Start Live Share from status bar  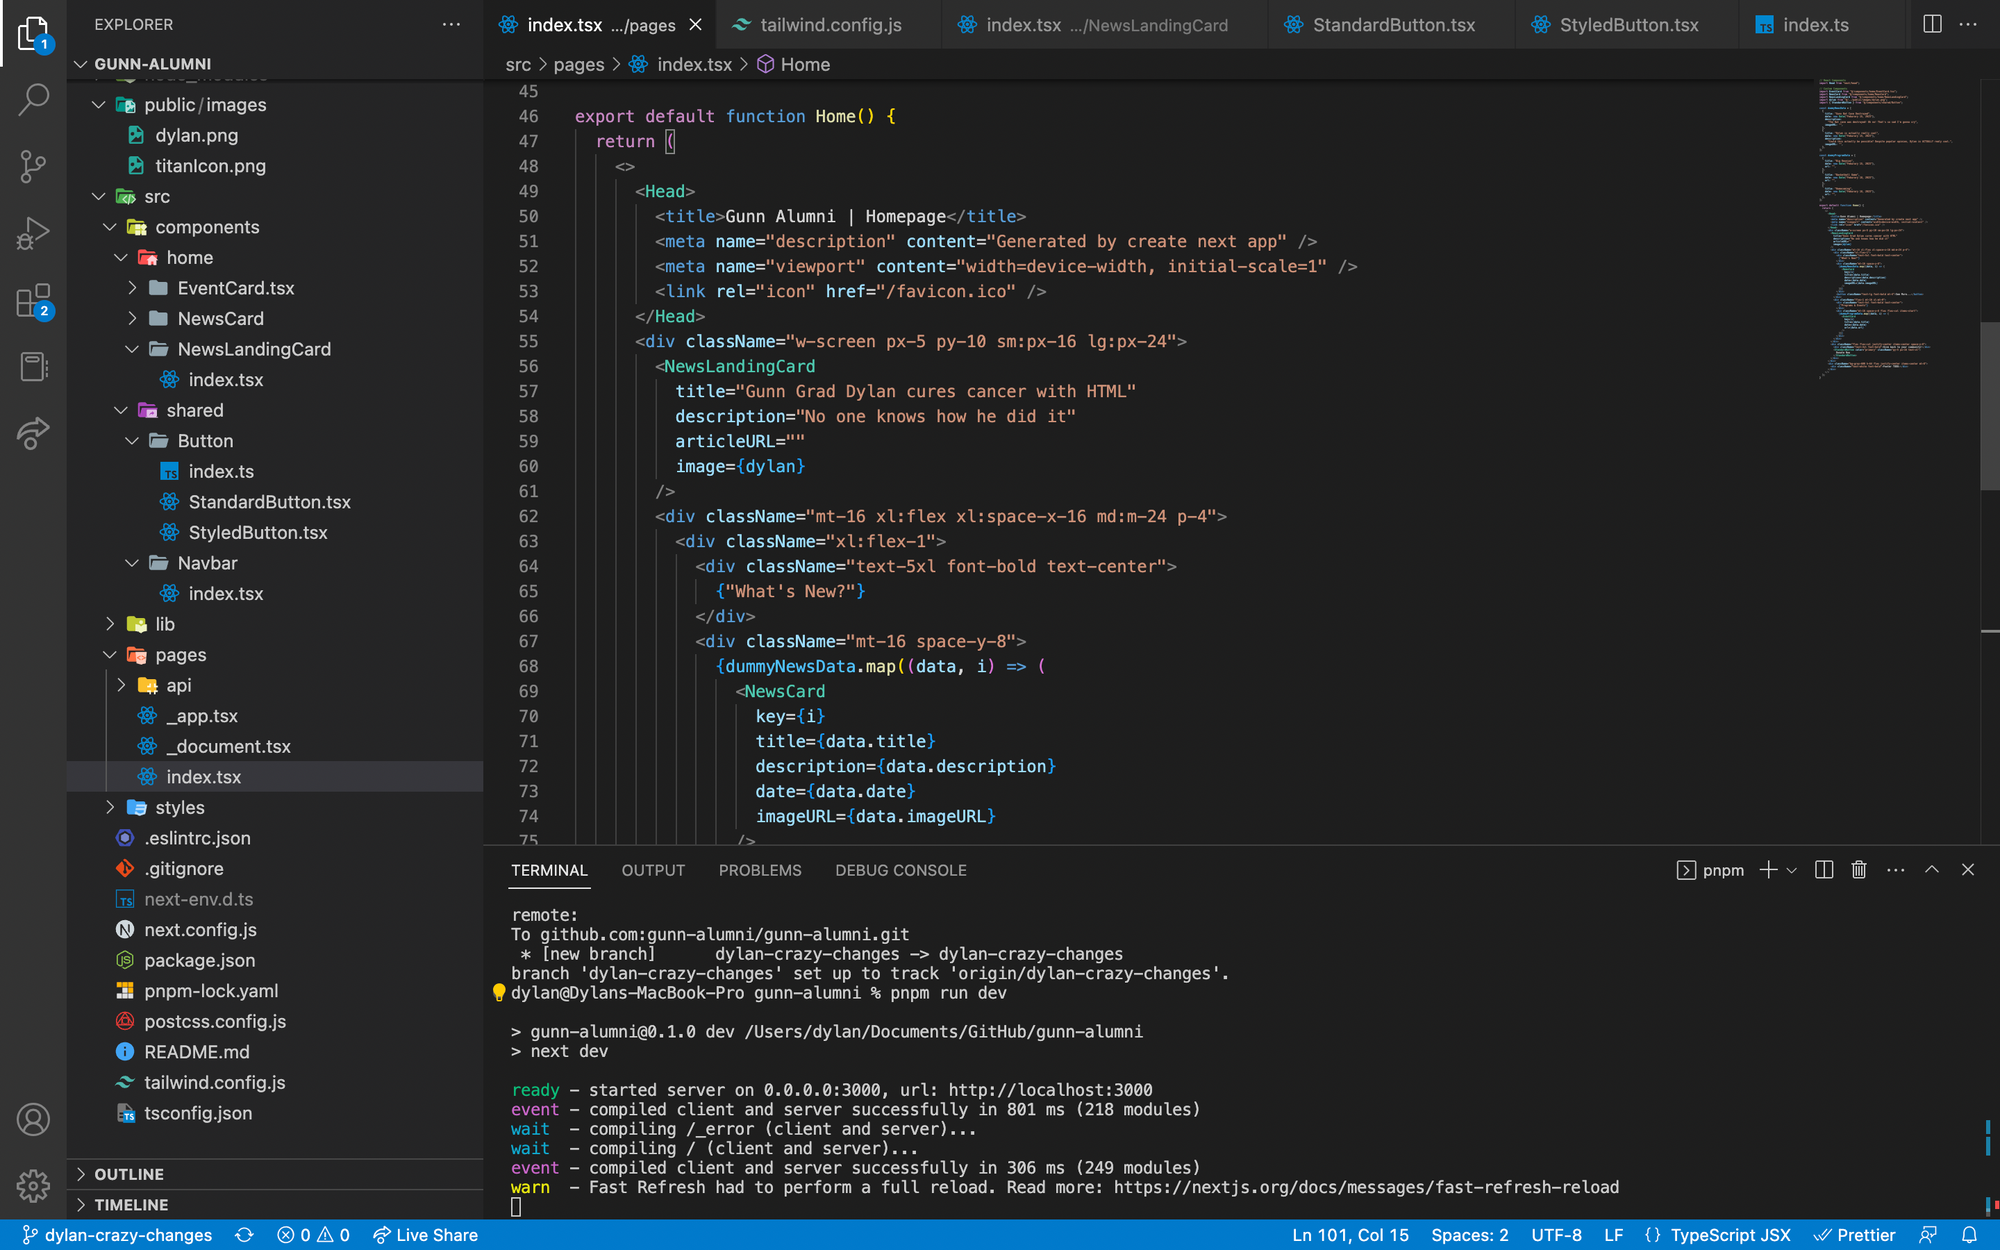pos(425,1235)
